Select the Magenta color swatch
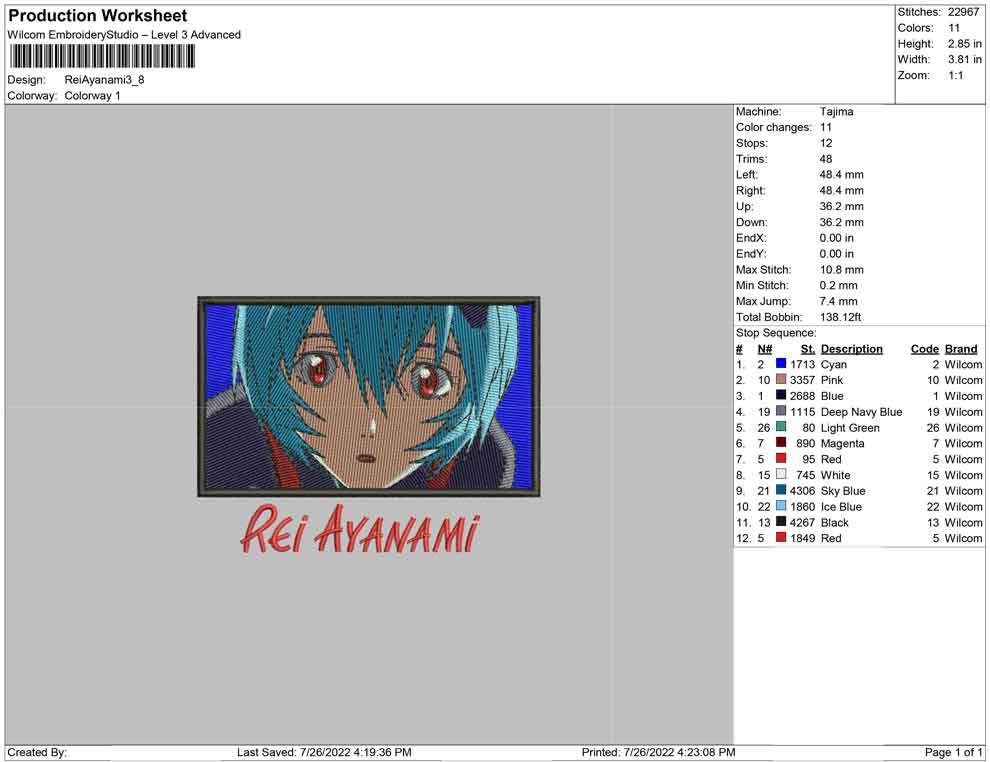The height and width of the screenshot is (762, 990). pyautogui.click(x=781, y=443)
